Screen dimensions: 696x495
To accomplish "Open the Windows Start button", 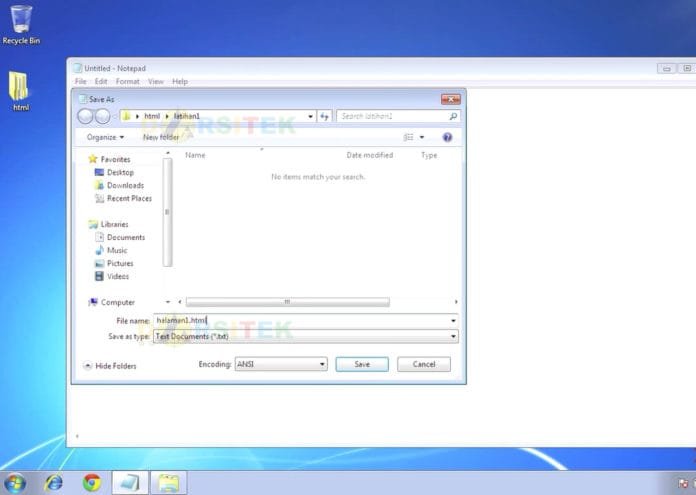I will coord(14,483).
